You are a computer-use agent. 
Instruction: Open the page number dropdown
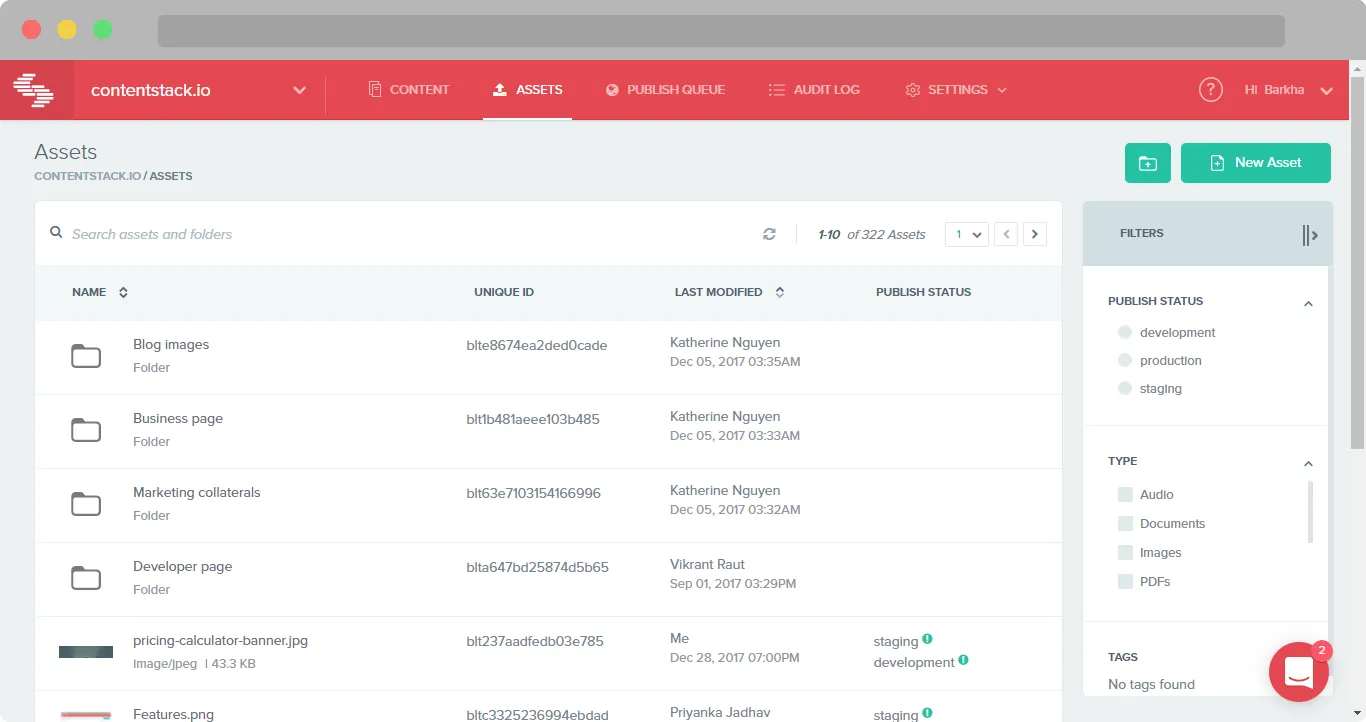tap(966, 233)
